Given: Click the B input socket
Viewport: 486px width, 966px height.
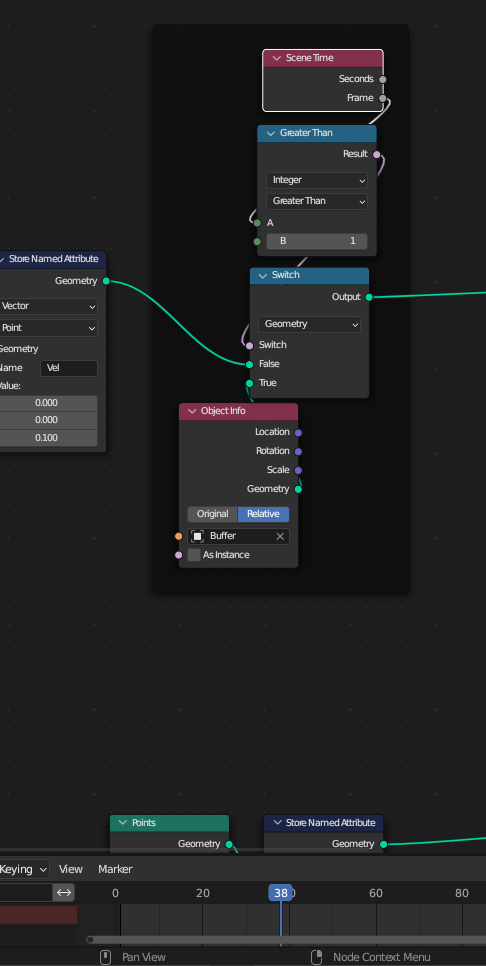Looking at the screenshot, I should pyautogui.click(x=257, y=242).
